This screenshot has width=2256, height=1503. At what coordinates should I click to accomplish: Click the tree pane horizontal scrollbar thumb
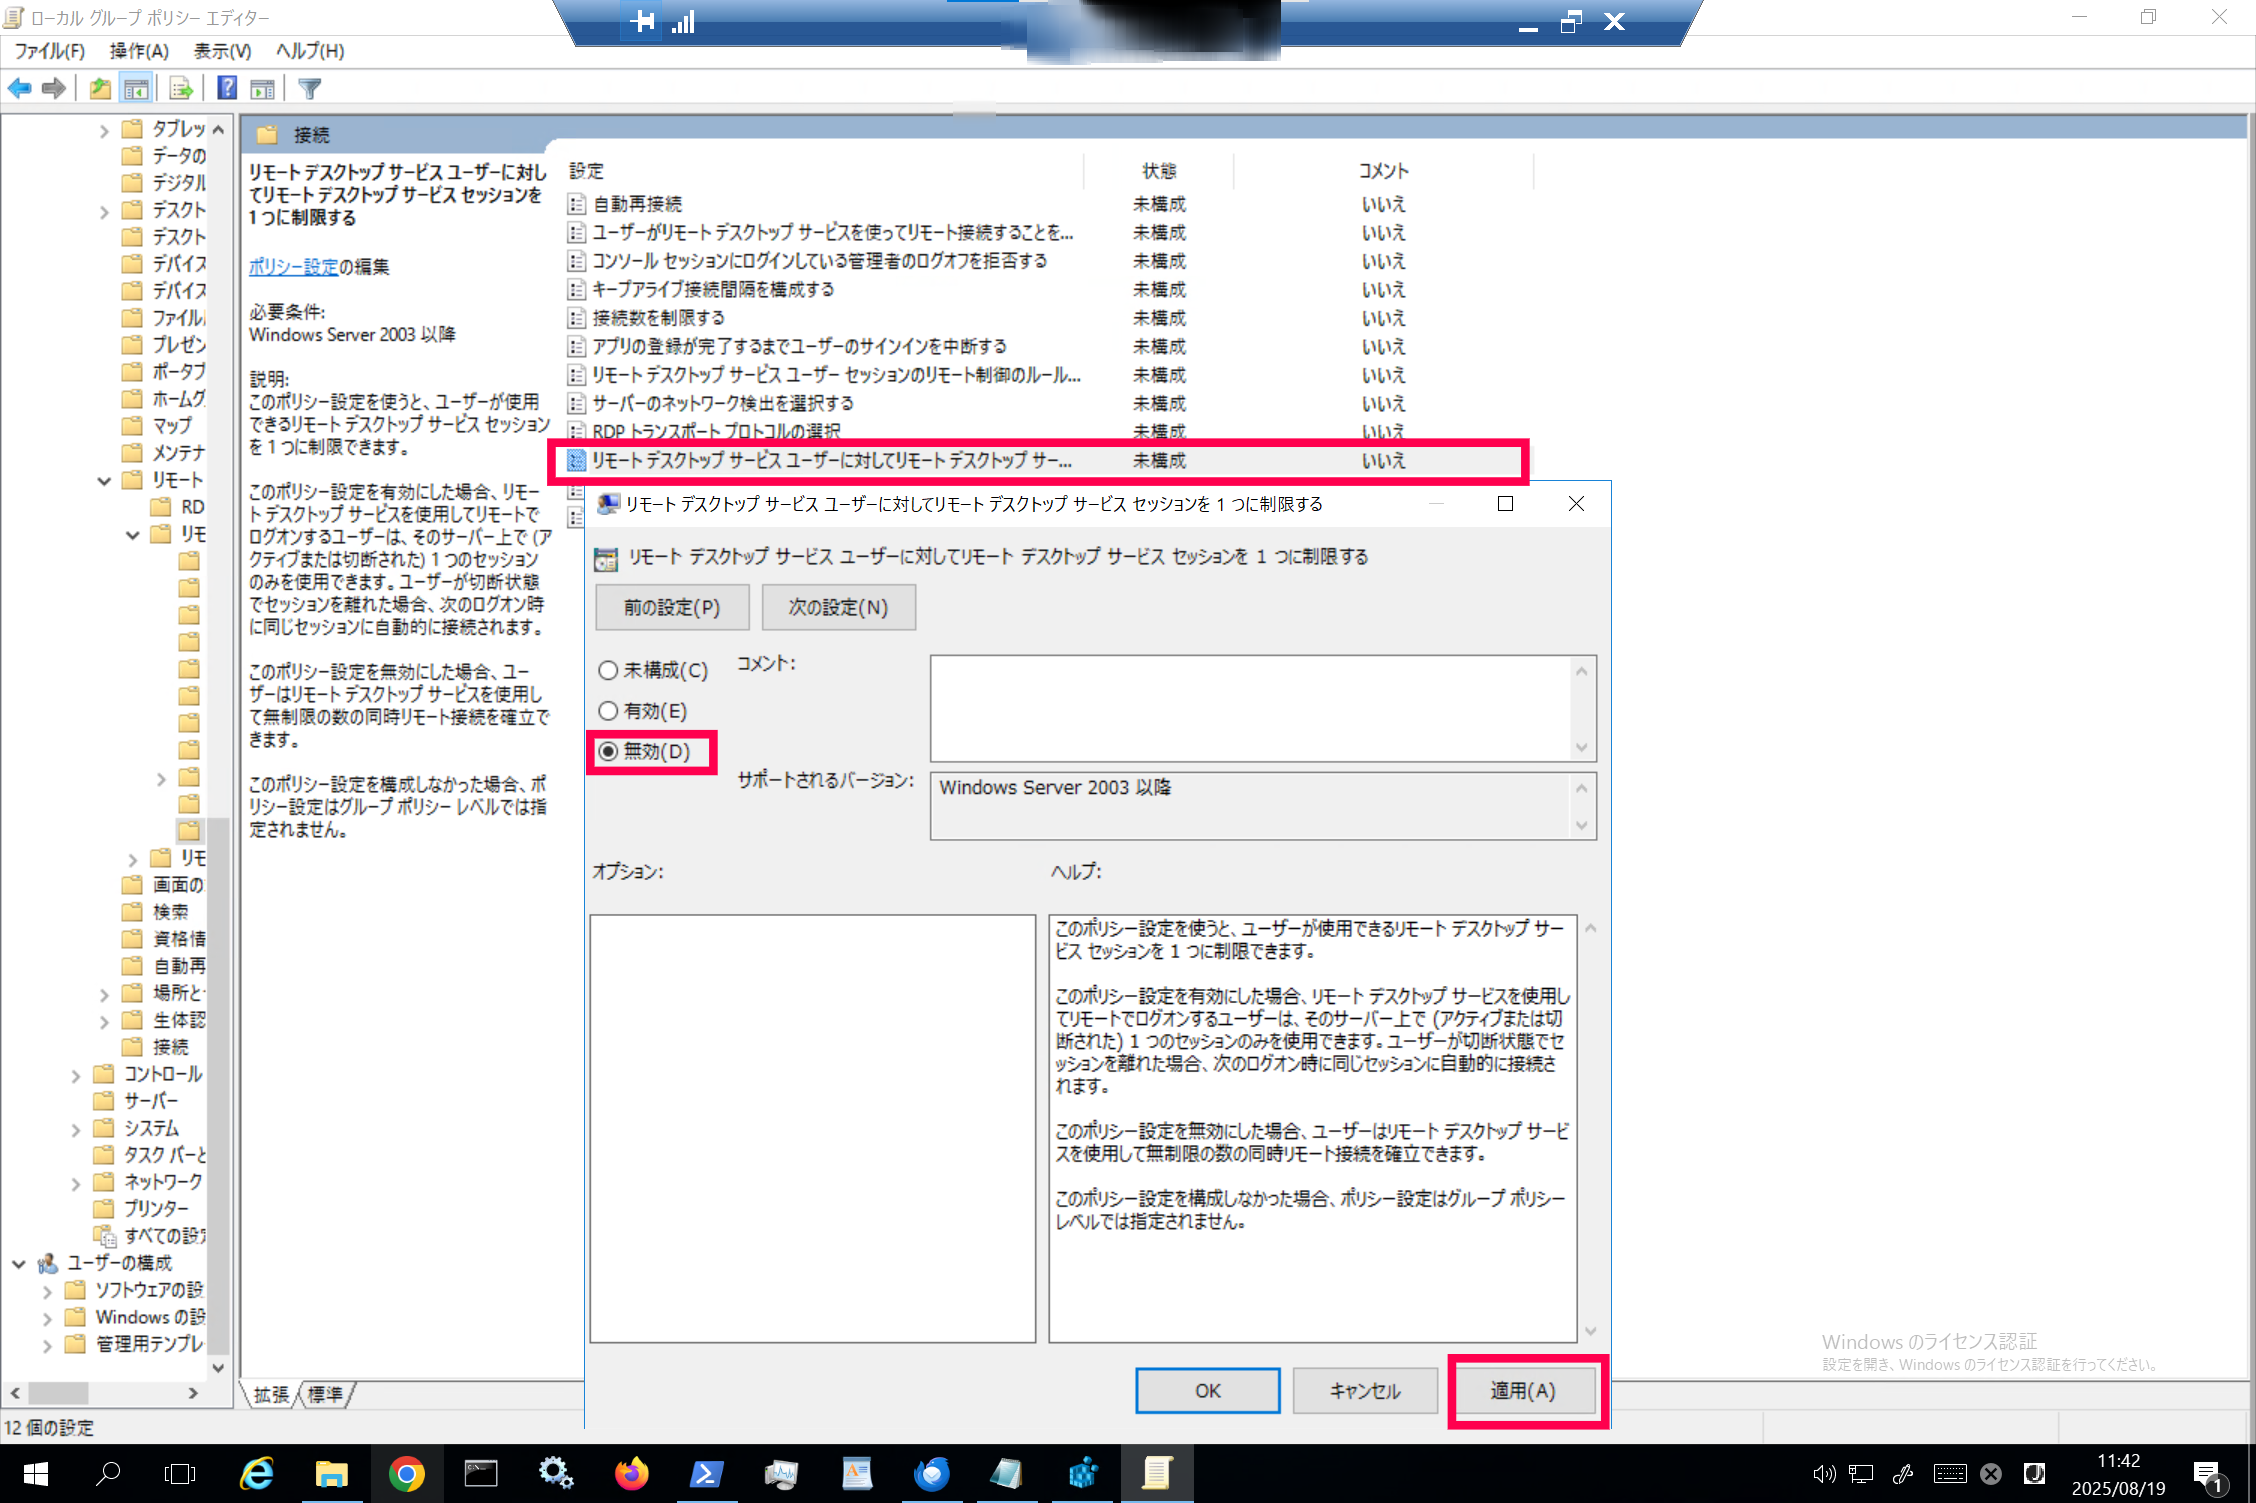coord(58,1393)
